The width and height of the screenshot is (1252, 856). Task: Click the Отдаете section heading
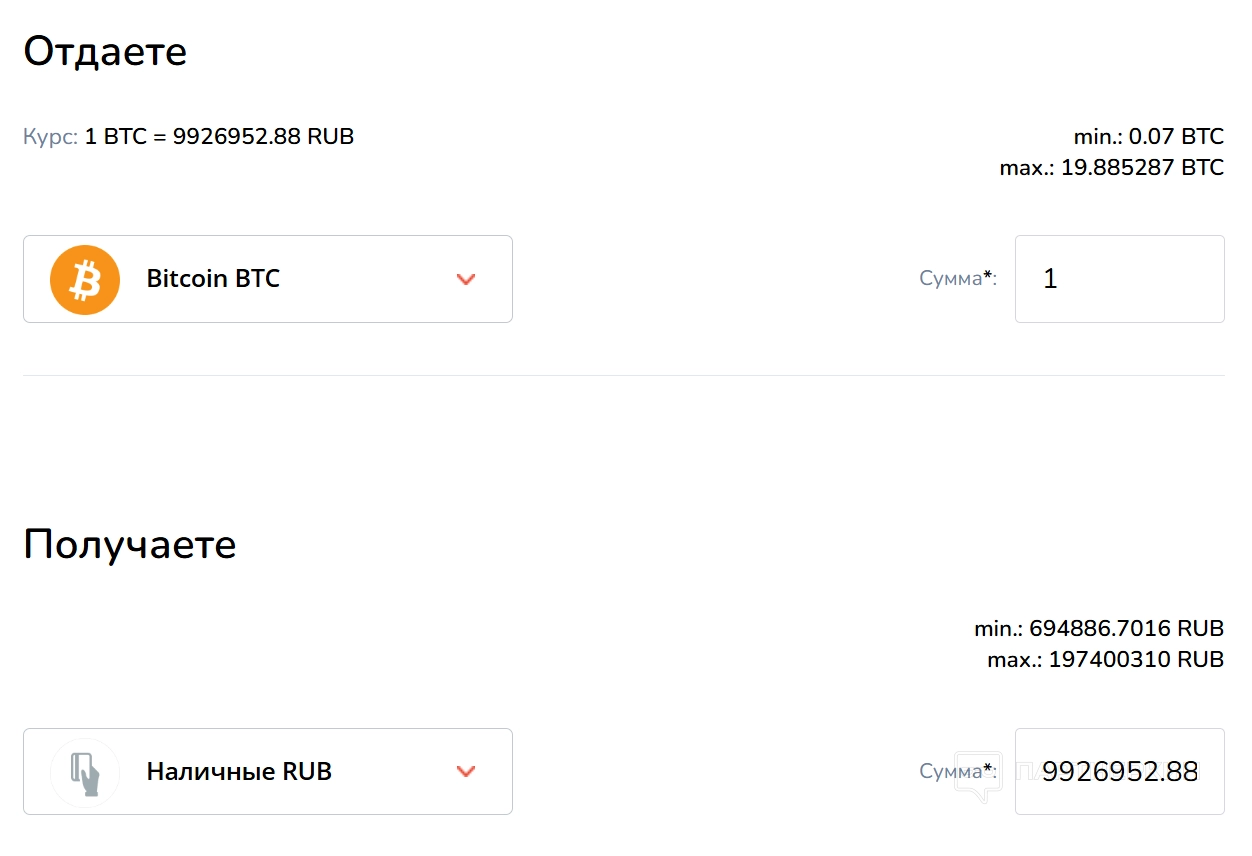point(105,52)
